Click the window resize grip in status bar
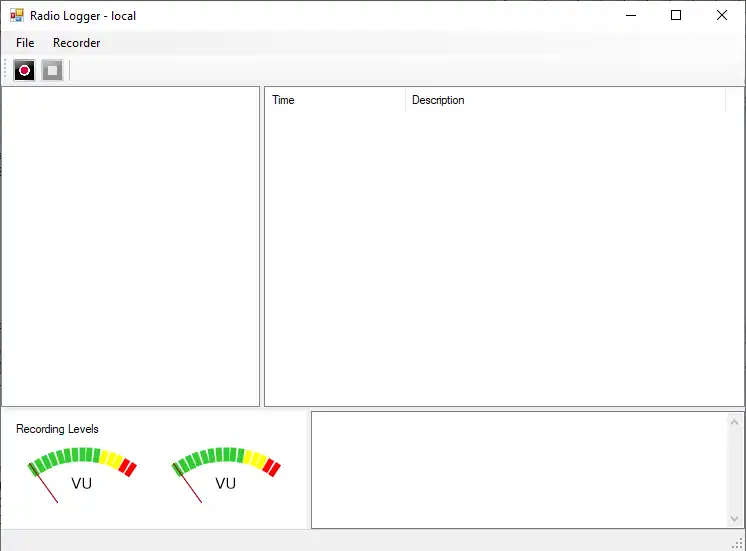 click(x=737, y=543)
